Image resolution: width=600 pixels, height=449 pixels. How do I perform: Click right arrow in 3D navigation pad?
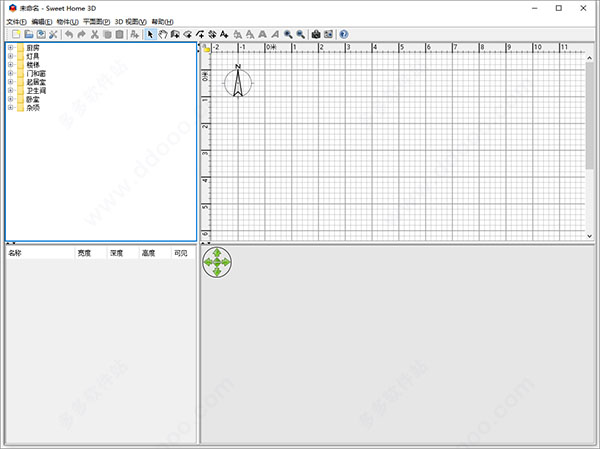[x=226, y=262]
